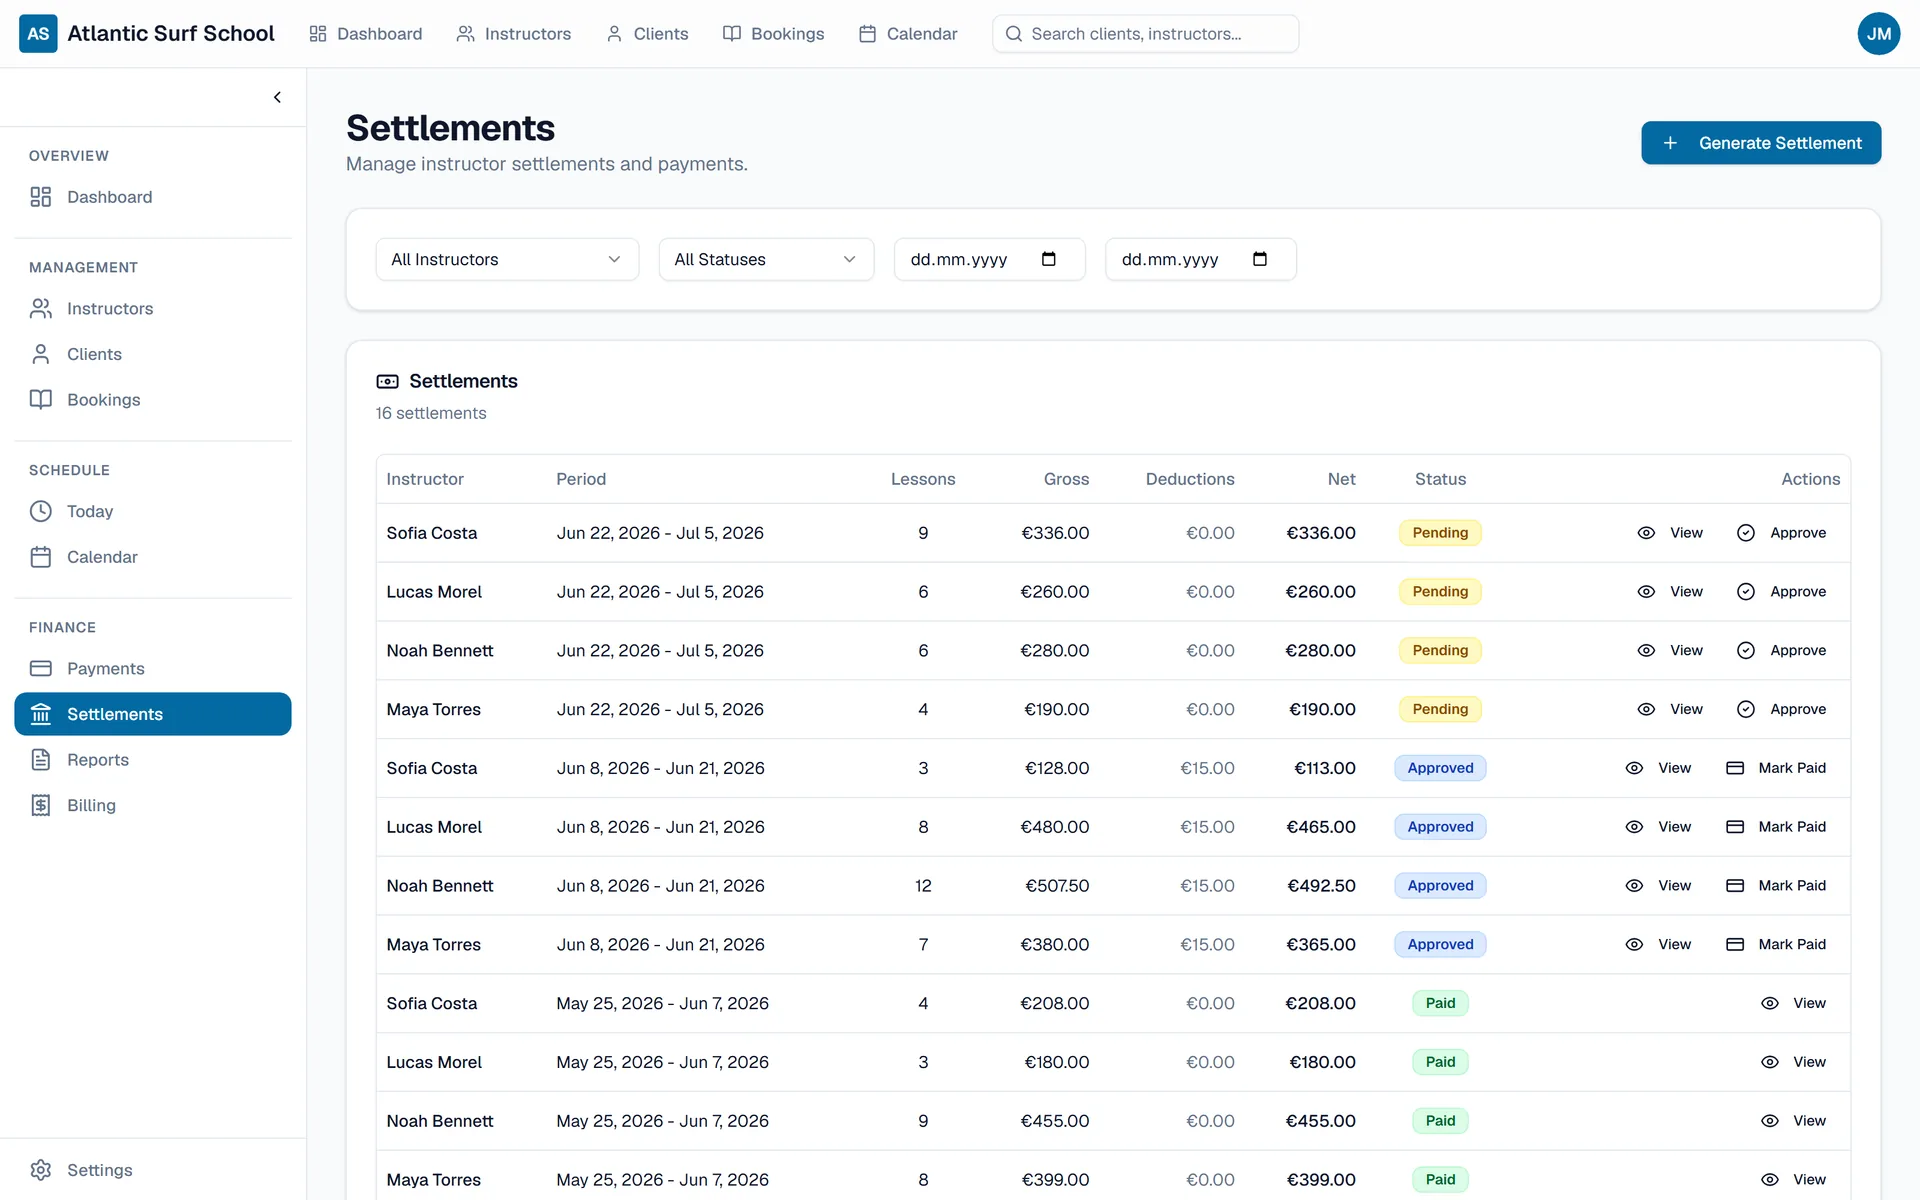This screenshot has height=1200, width=1920.
Task: Click the Pending badge in Sofia Costa's row
Action: 1440,533
